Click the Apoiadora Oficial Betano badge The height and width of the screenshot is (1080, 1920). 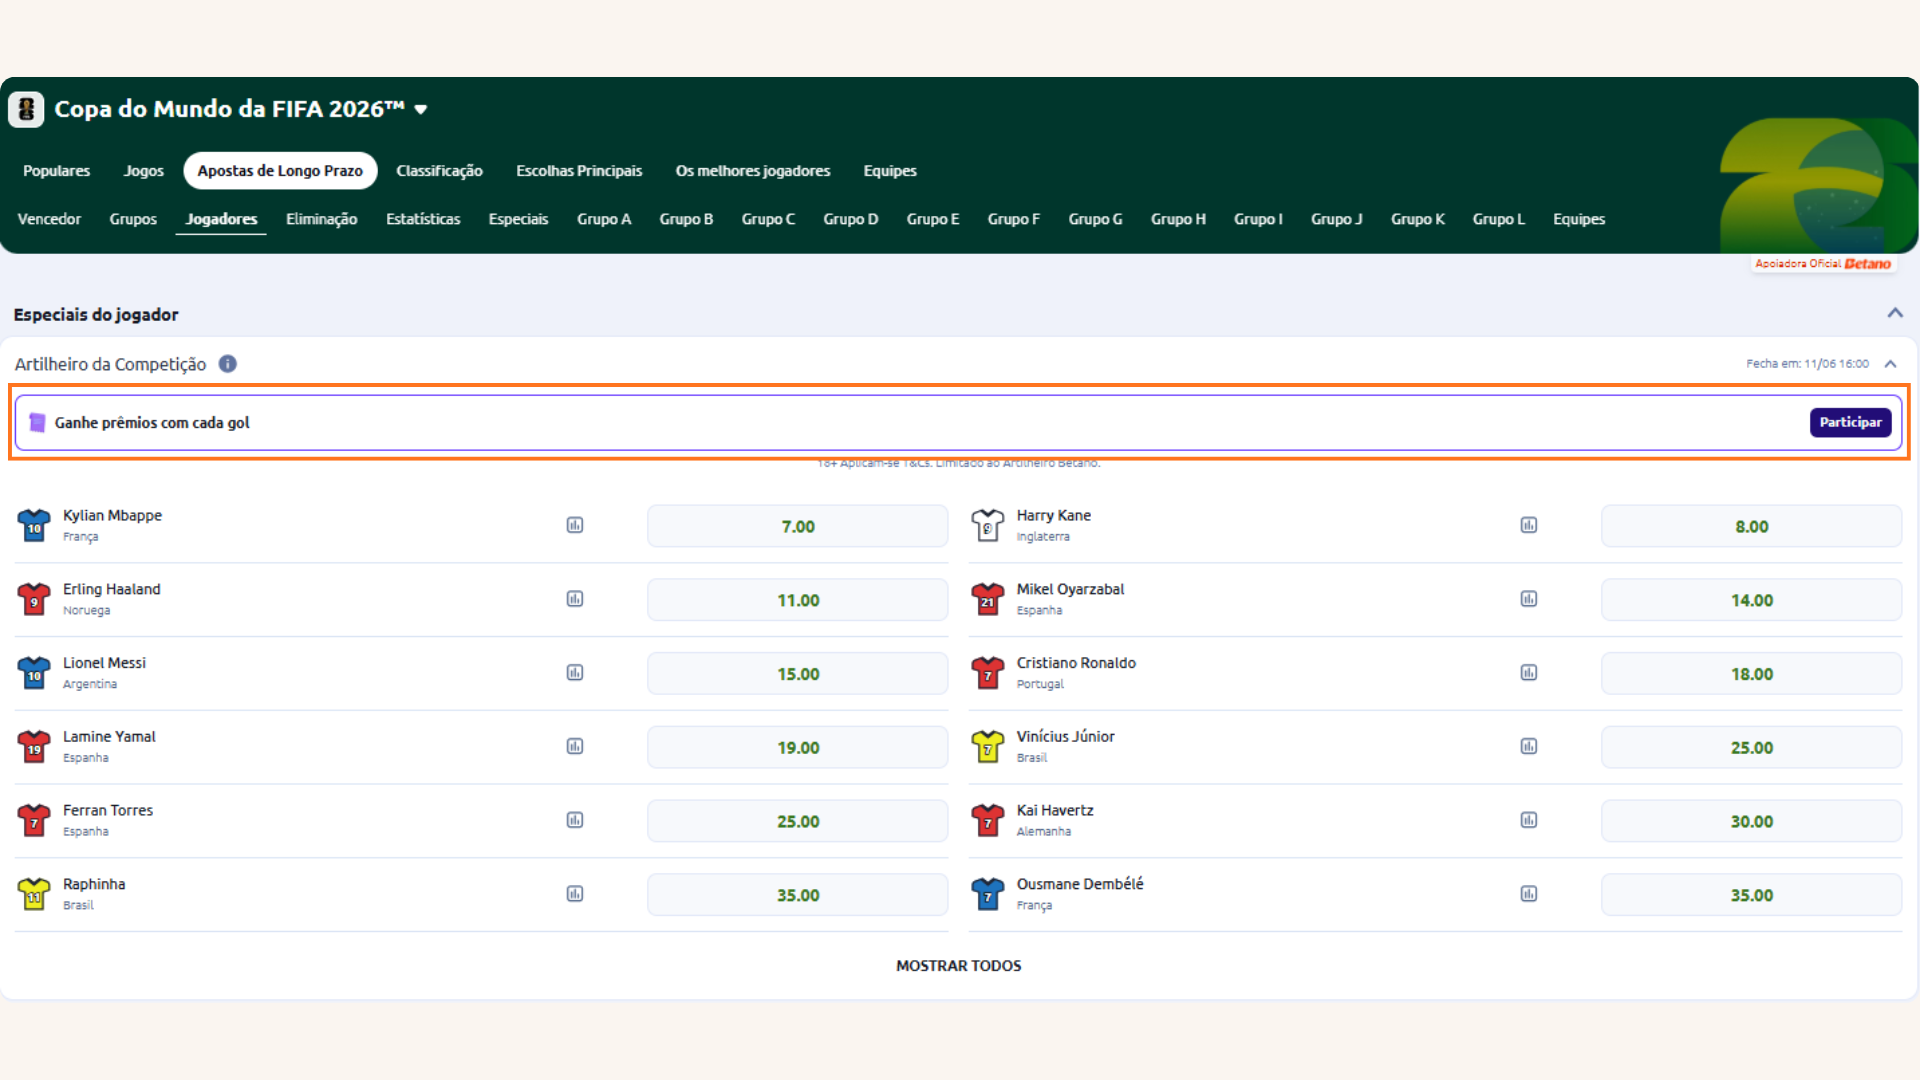pos(1823,264)
